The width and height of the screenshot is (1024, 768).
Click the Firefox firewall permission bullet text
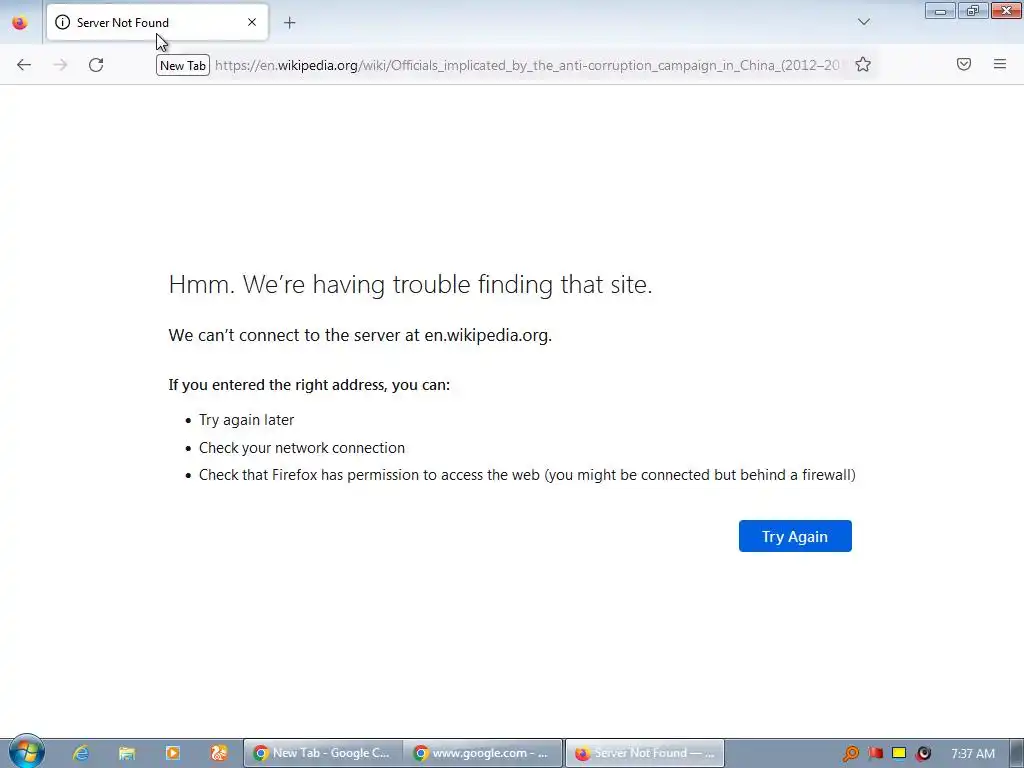coord(527,475)
